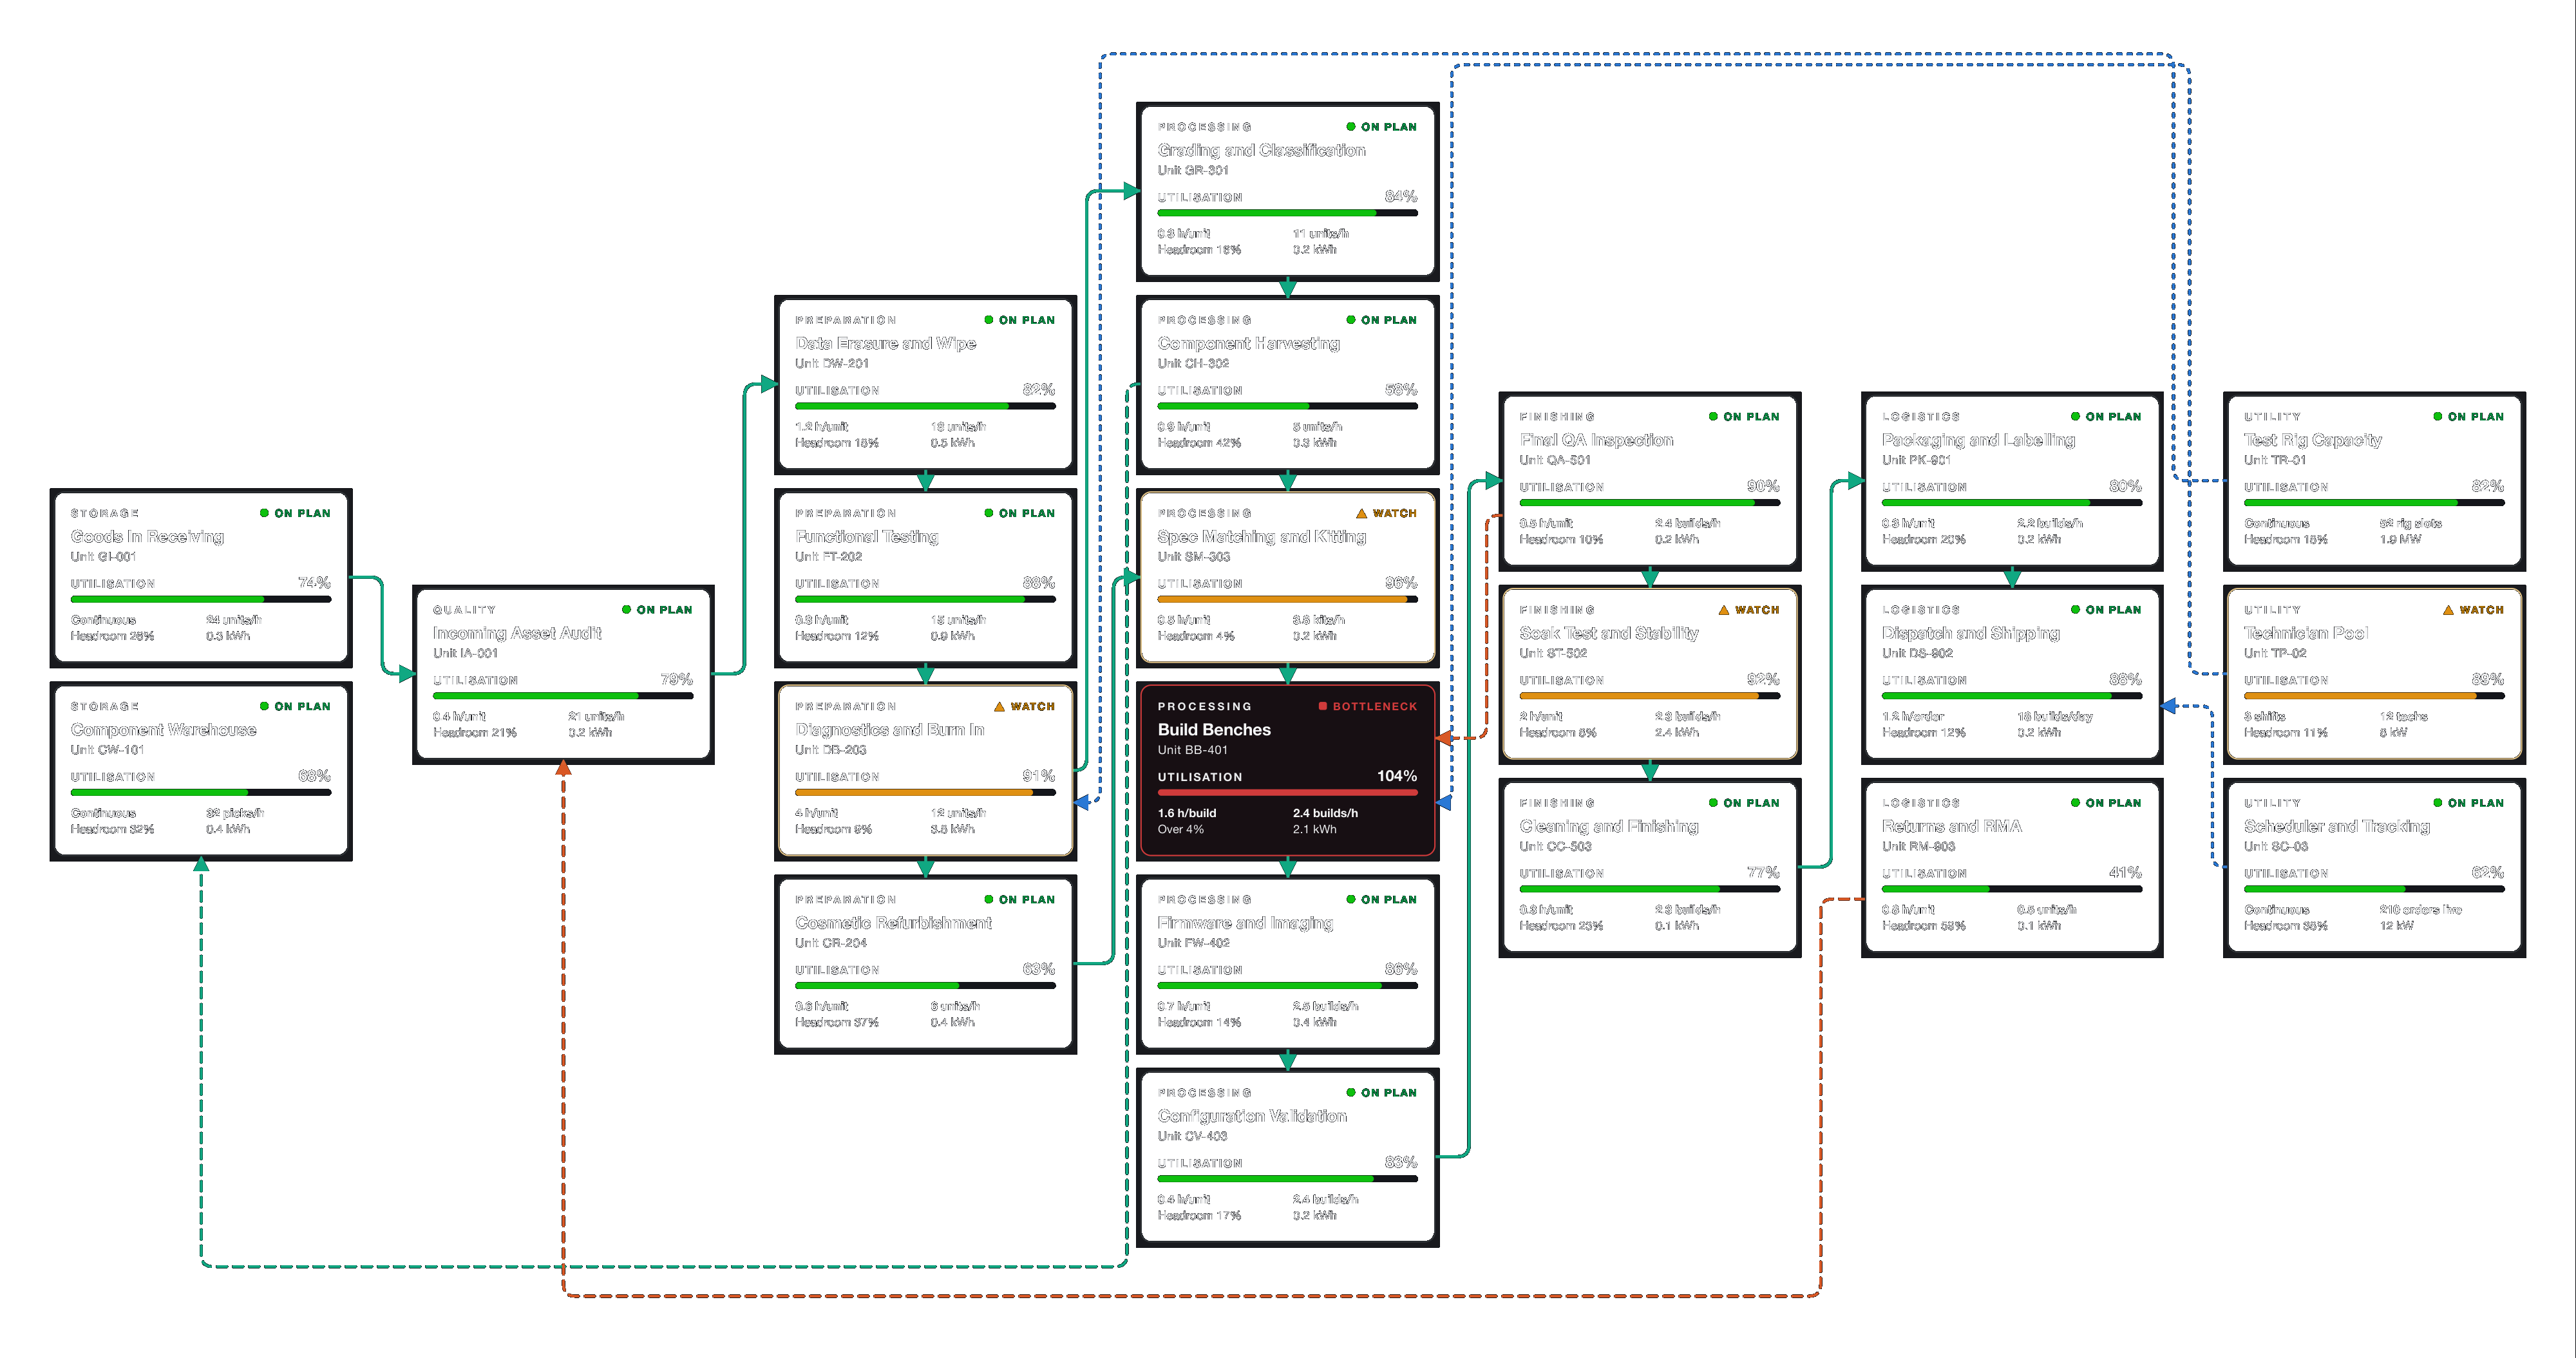2576x1358 pixels.
Task: Select the "Technician Pool" card title
Action: tap(2305, 633)
